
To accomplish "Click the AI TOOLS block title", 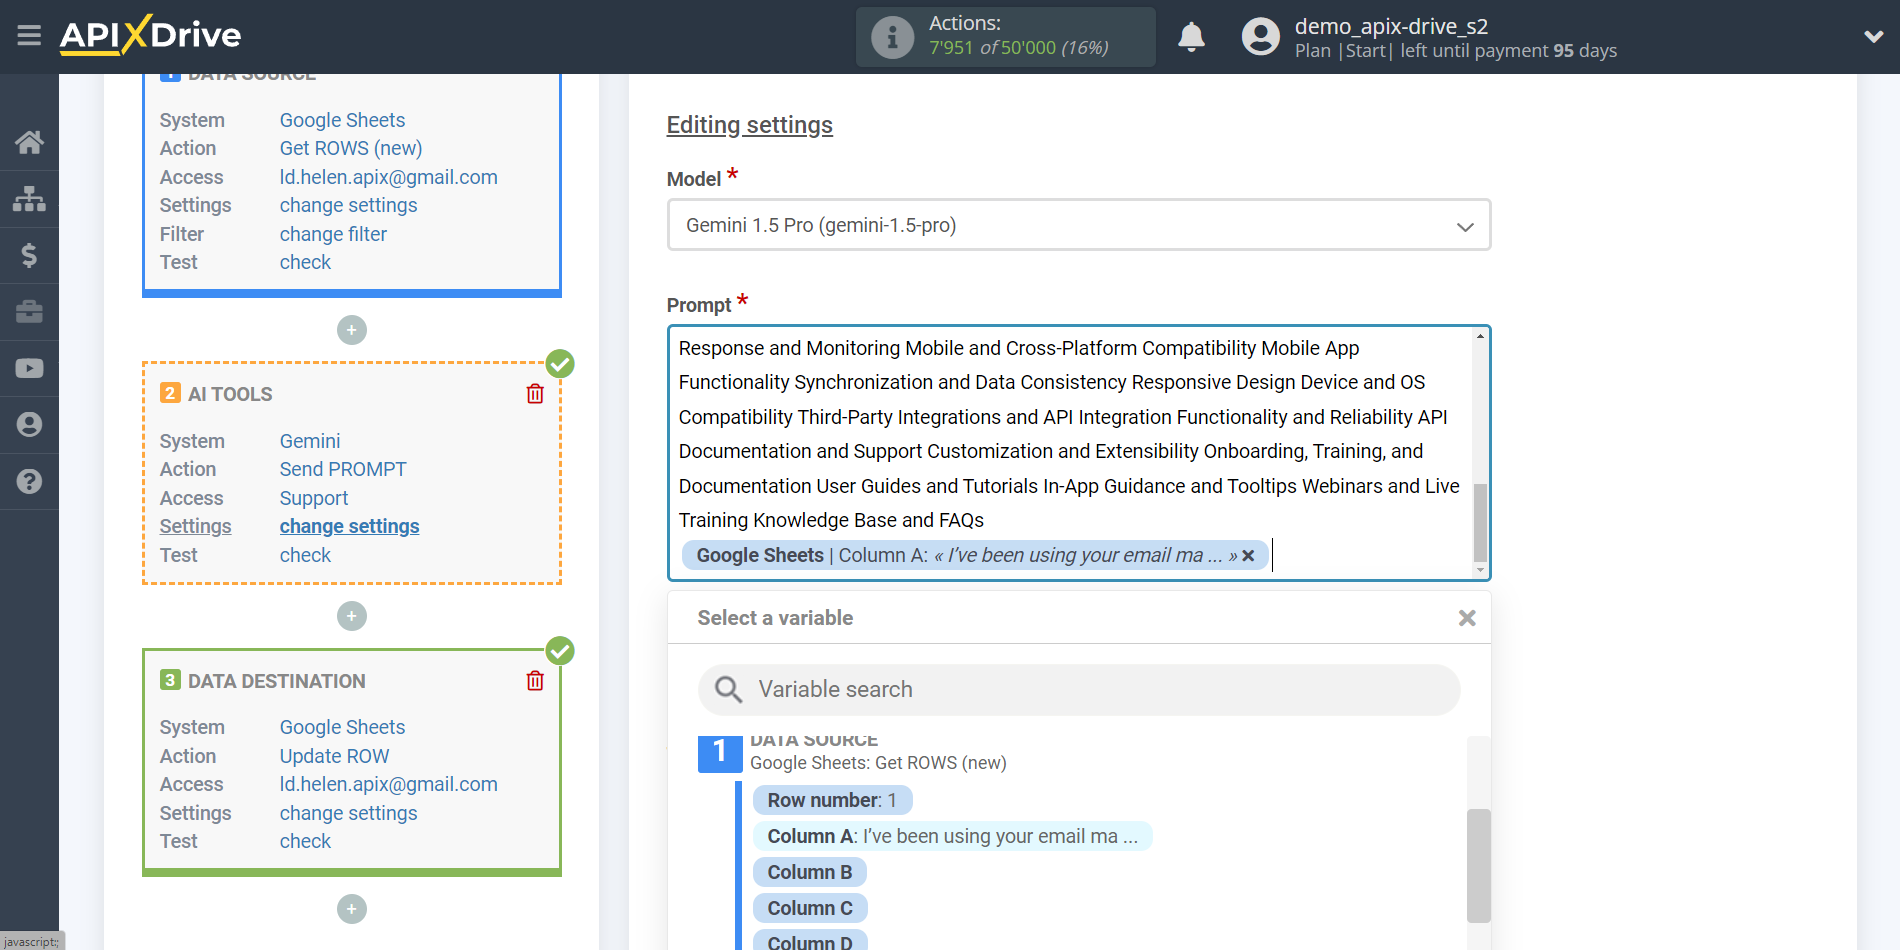I will click(x=230, y=394).
